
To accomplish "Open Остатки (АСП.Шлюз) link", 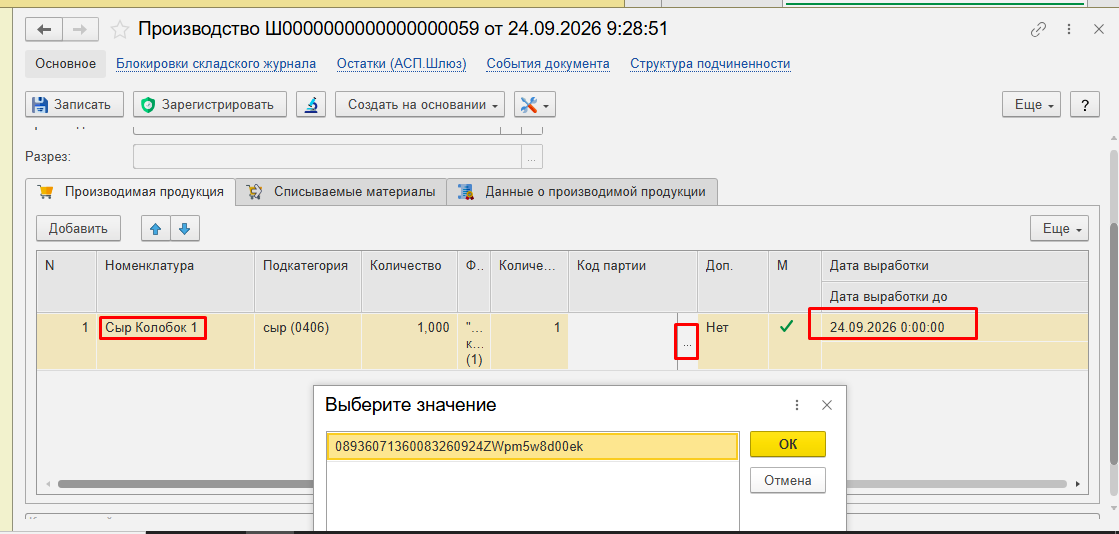I will (402, 64).
